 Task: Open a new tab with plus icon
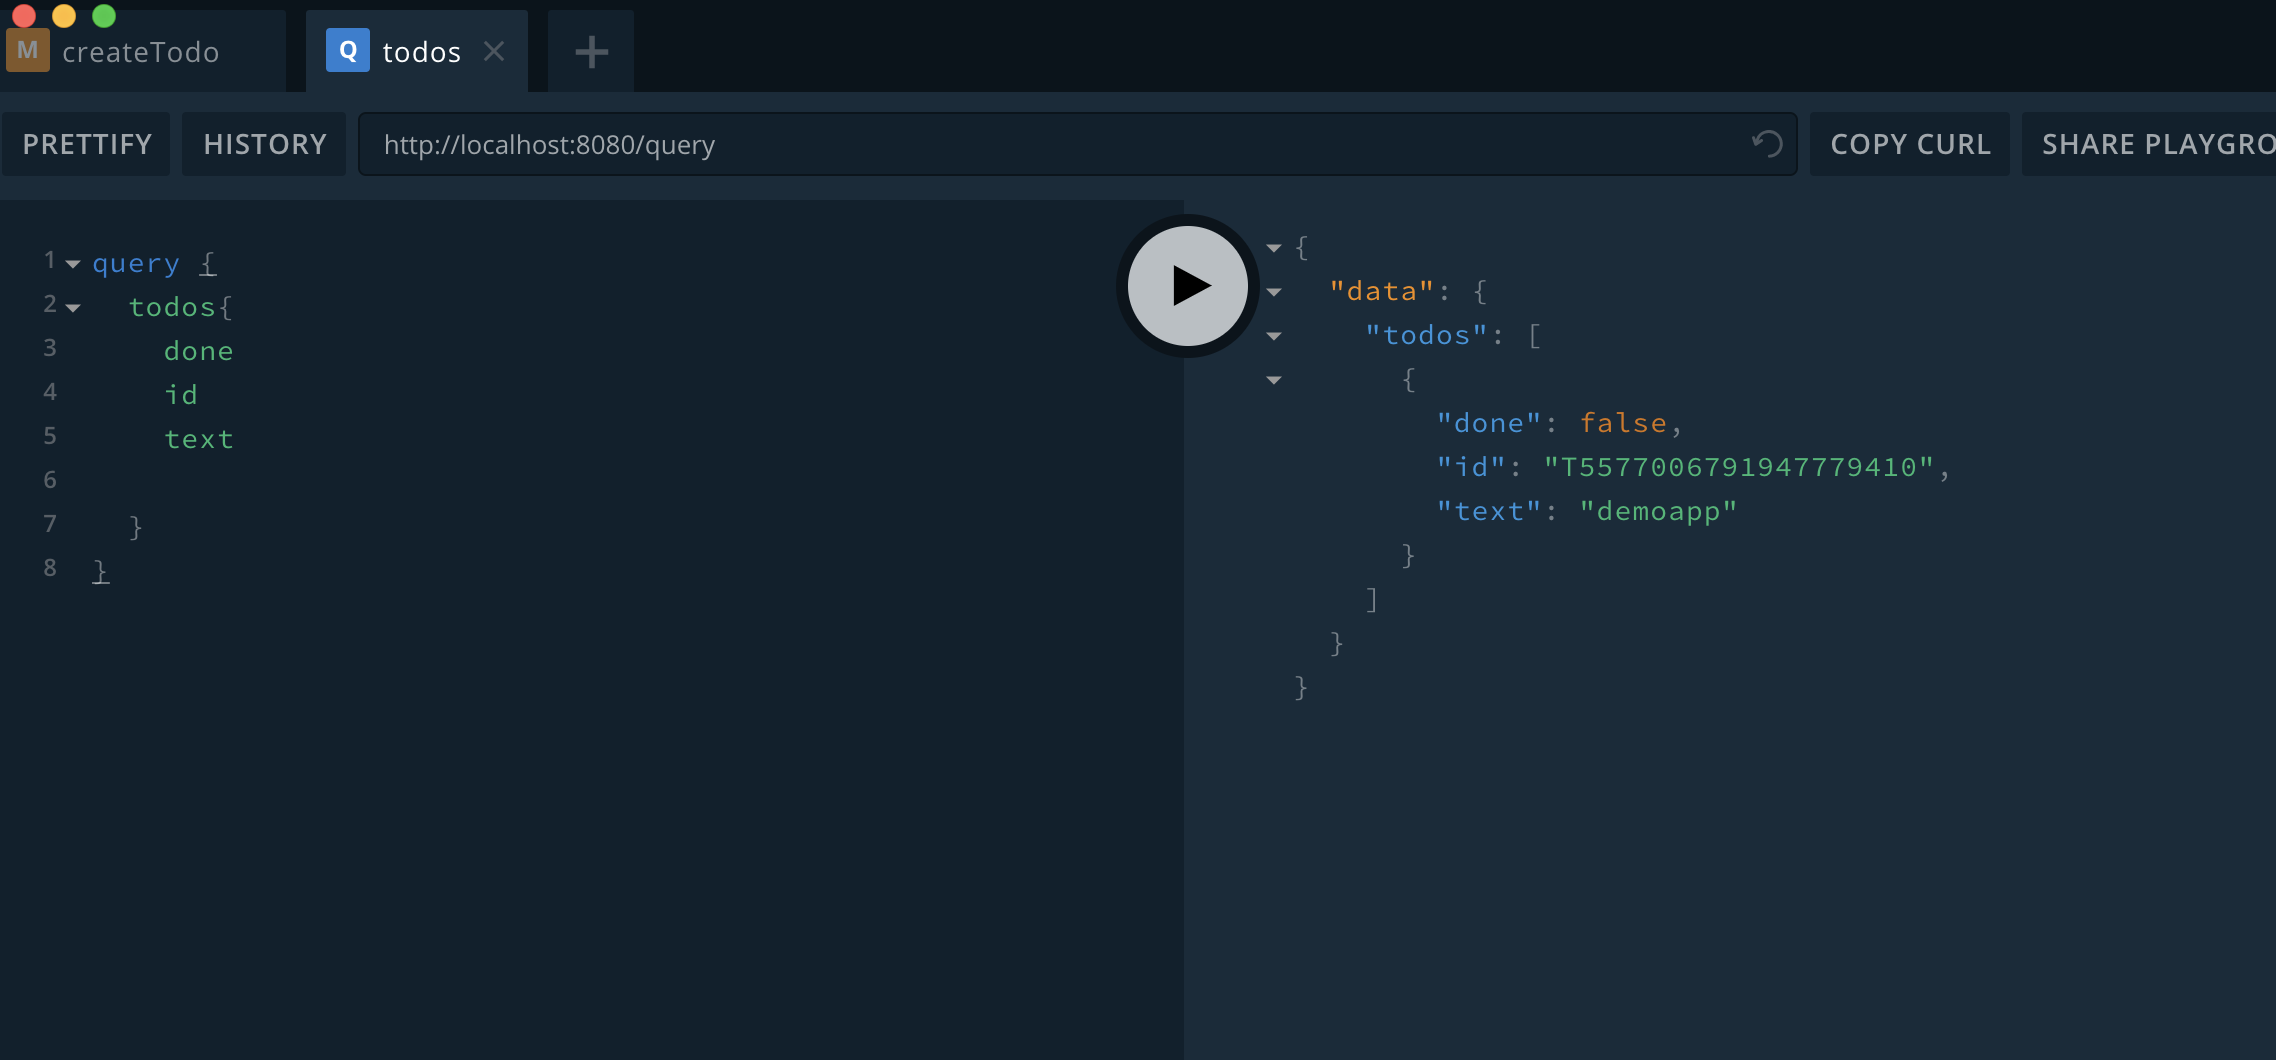click(x=591, y=52)
